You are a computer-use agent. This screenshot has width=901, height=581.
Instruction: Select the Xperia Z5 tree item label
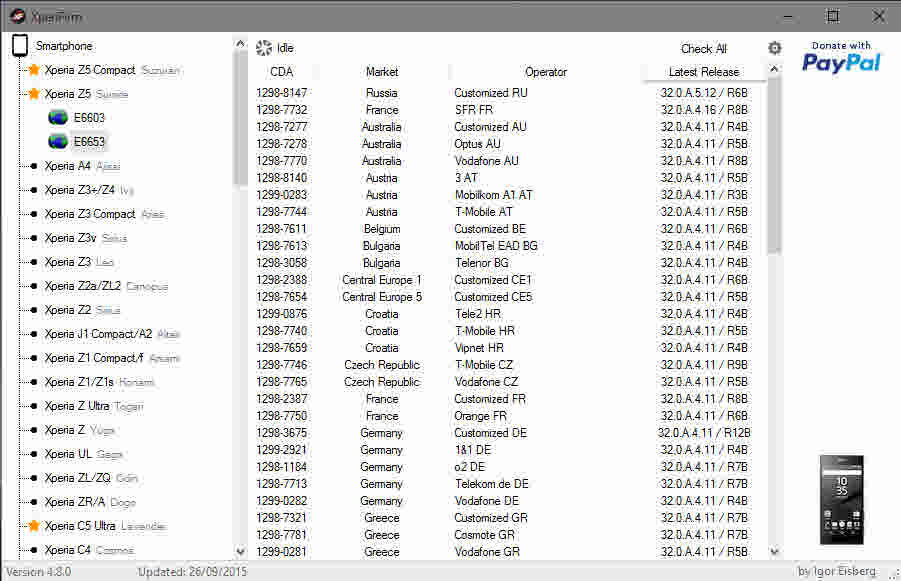coord(68,94)
